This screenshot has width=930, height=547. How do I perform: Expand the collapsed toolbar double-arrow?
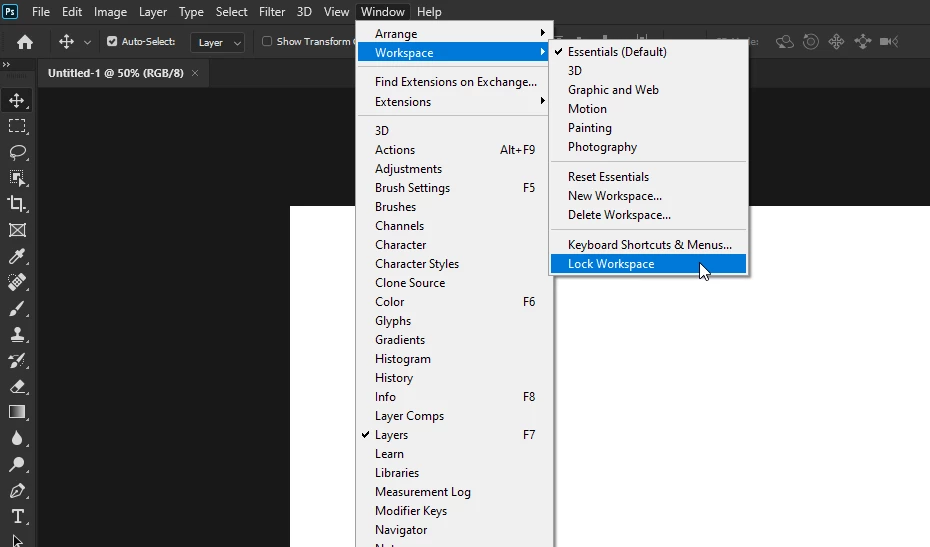click(x=6, y=64)
